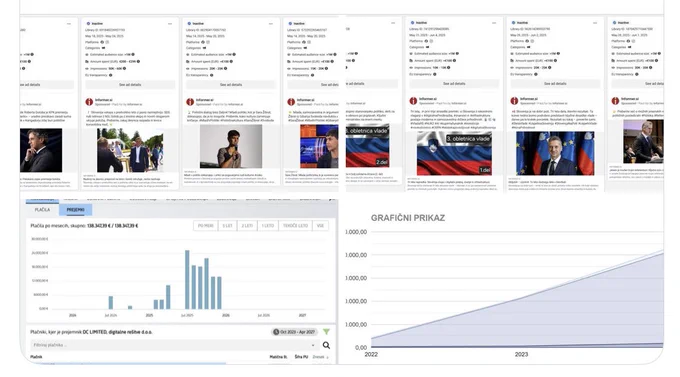This screenshot has width=680, height=377.
Task: Open the flag image labeled 2.del
Action: (x=367, y=147)
